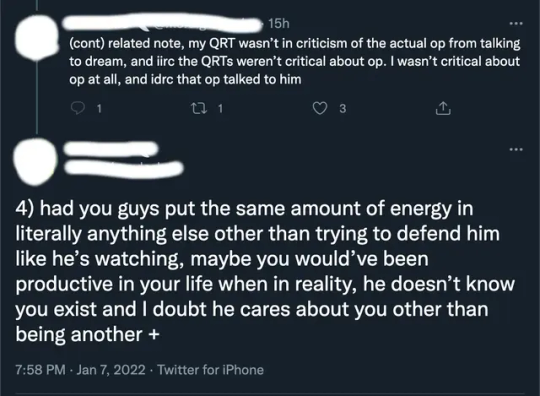View the reply count of 1
This screenshot has height=396, width=540.
pyautogui.click(x=99, y=109)
